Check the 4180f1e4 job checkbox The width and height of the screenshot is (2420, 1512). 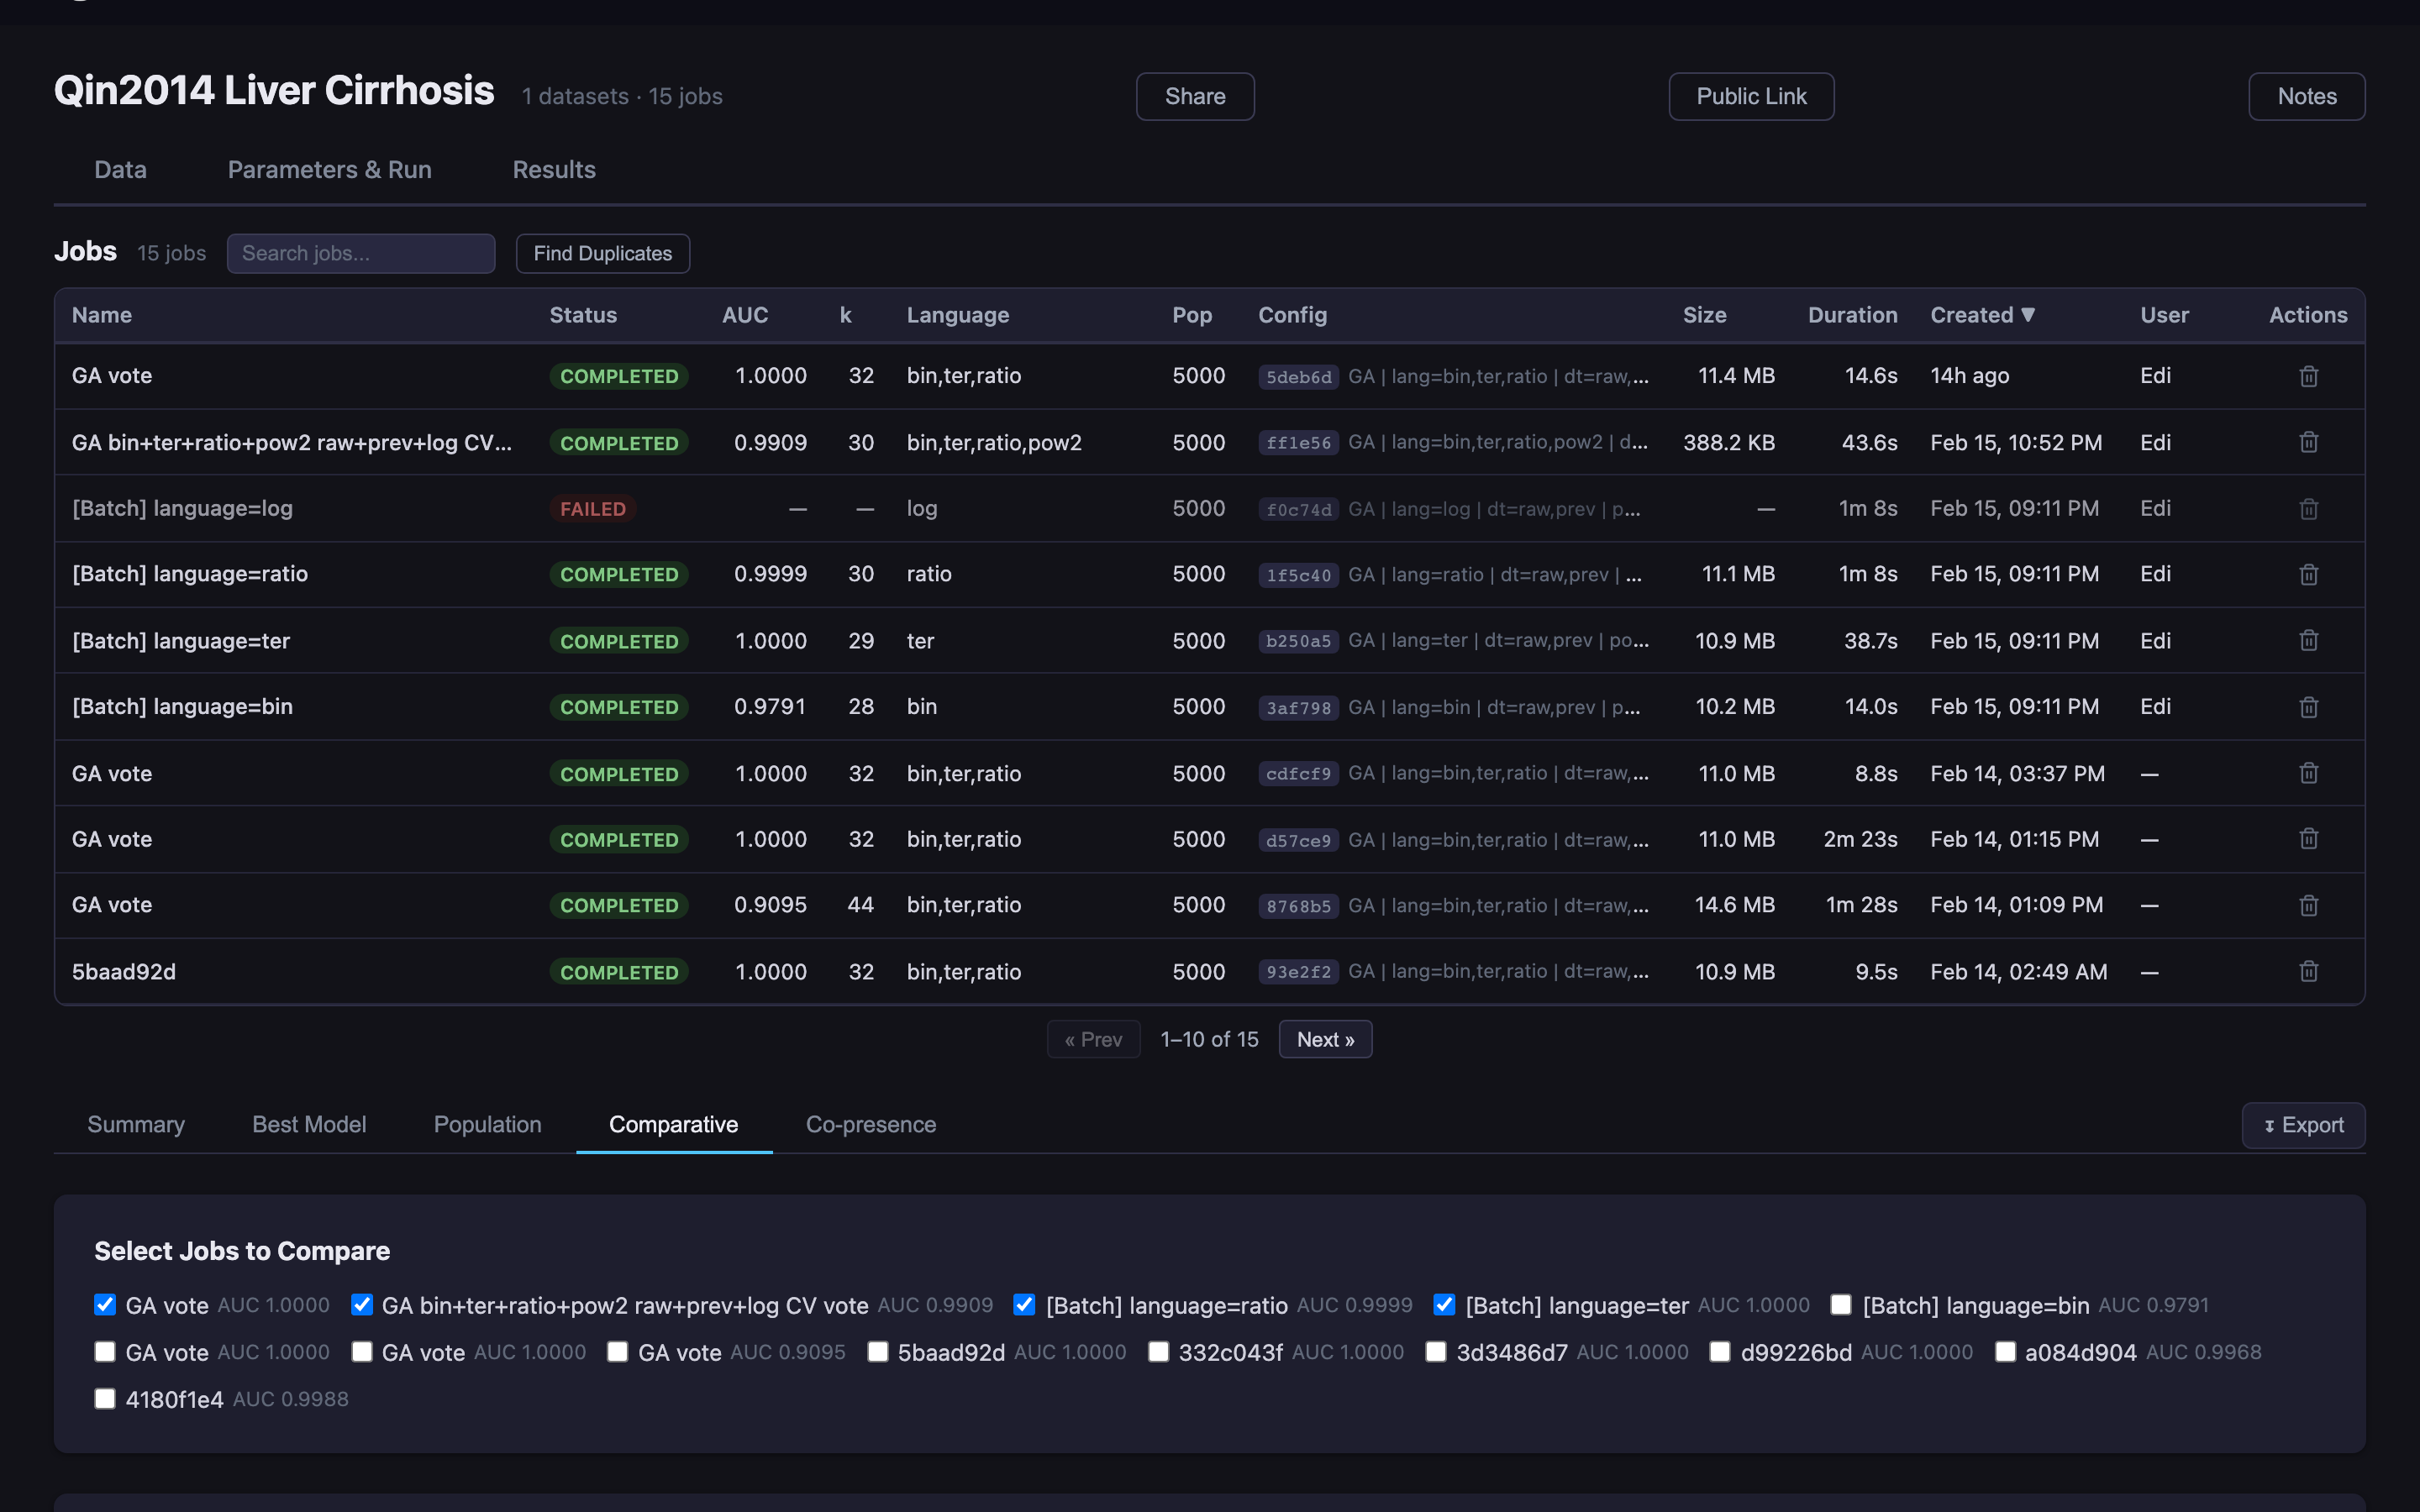point(105,1398)
